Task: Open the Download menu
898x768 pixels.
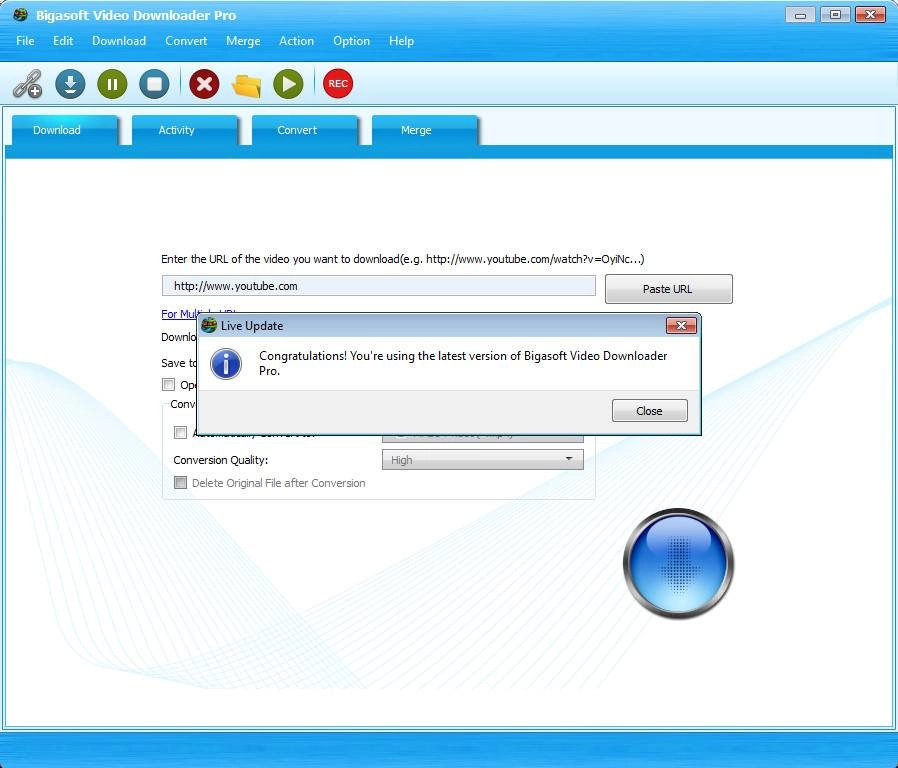Action: (119, 41)
